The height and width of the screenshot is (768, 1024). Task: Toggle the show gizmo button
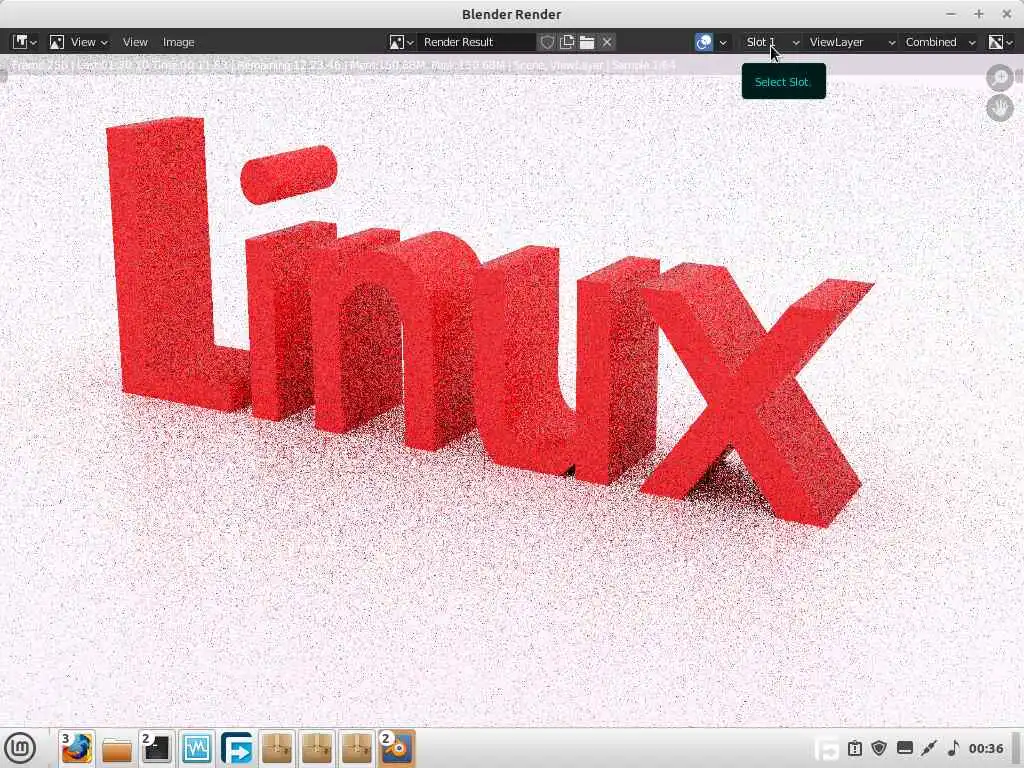click(x=703, y=42)
